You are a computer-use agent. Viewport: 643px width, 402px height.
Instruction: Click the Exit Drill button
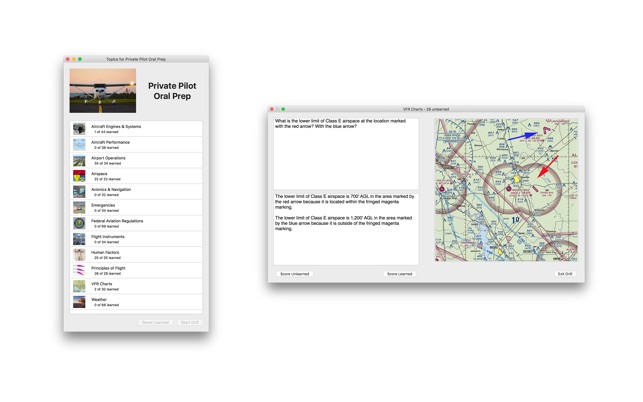[565, 274]
